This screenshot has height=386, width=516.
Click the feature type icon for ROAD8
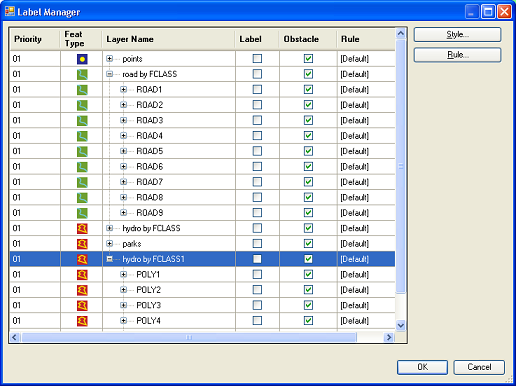(x=82, y=198)
